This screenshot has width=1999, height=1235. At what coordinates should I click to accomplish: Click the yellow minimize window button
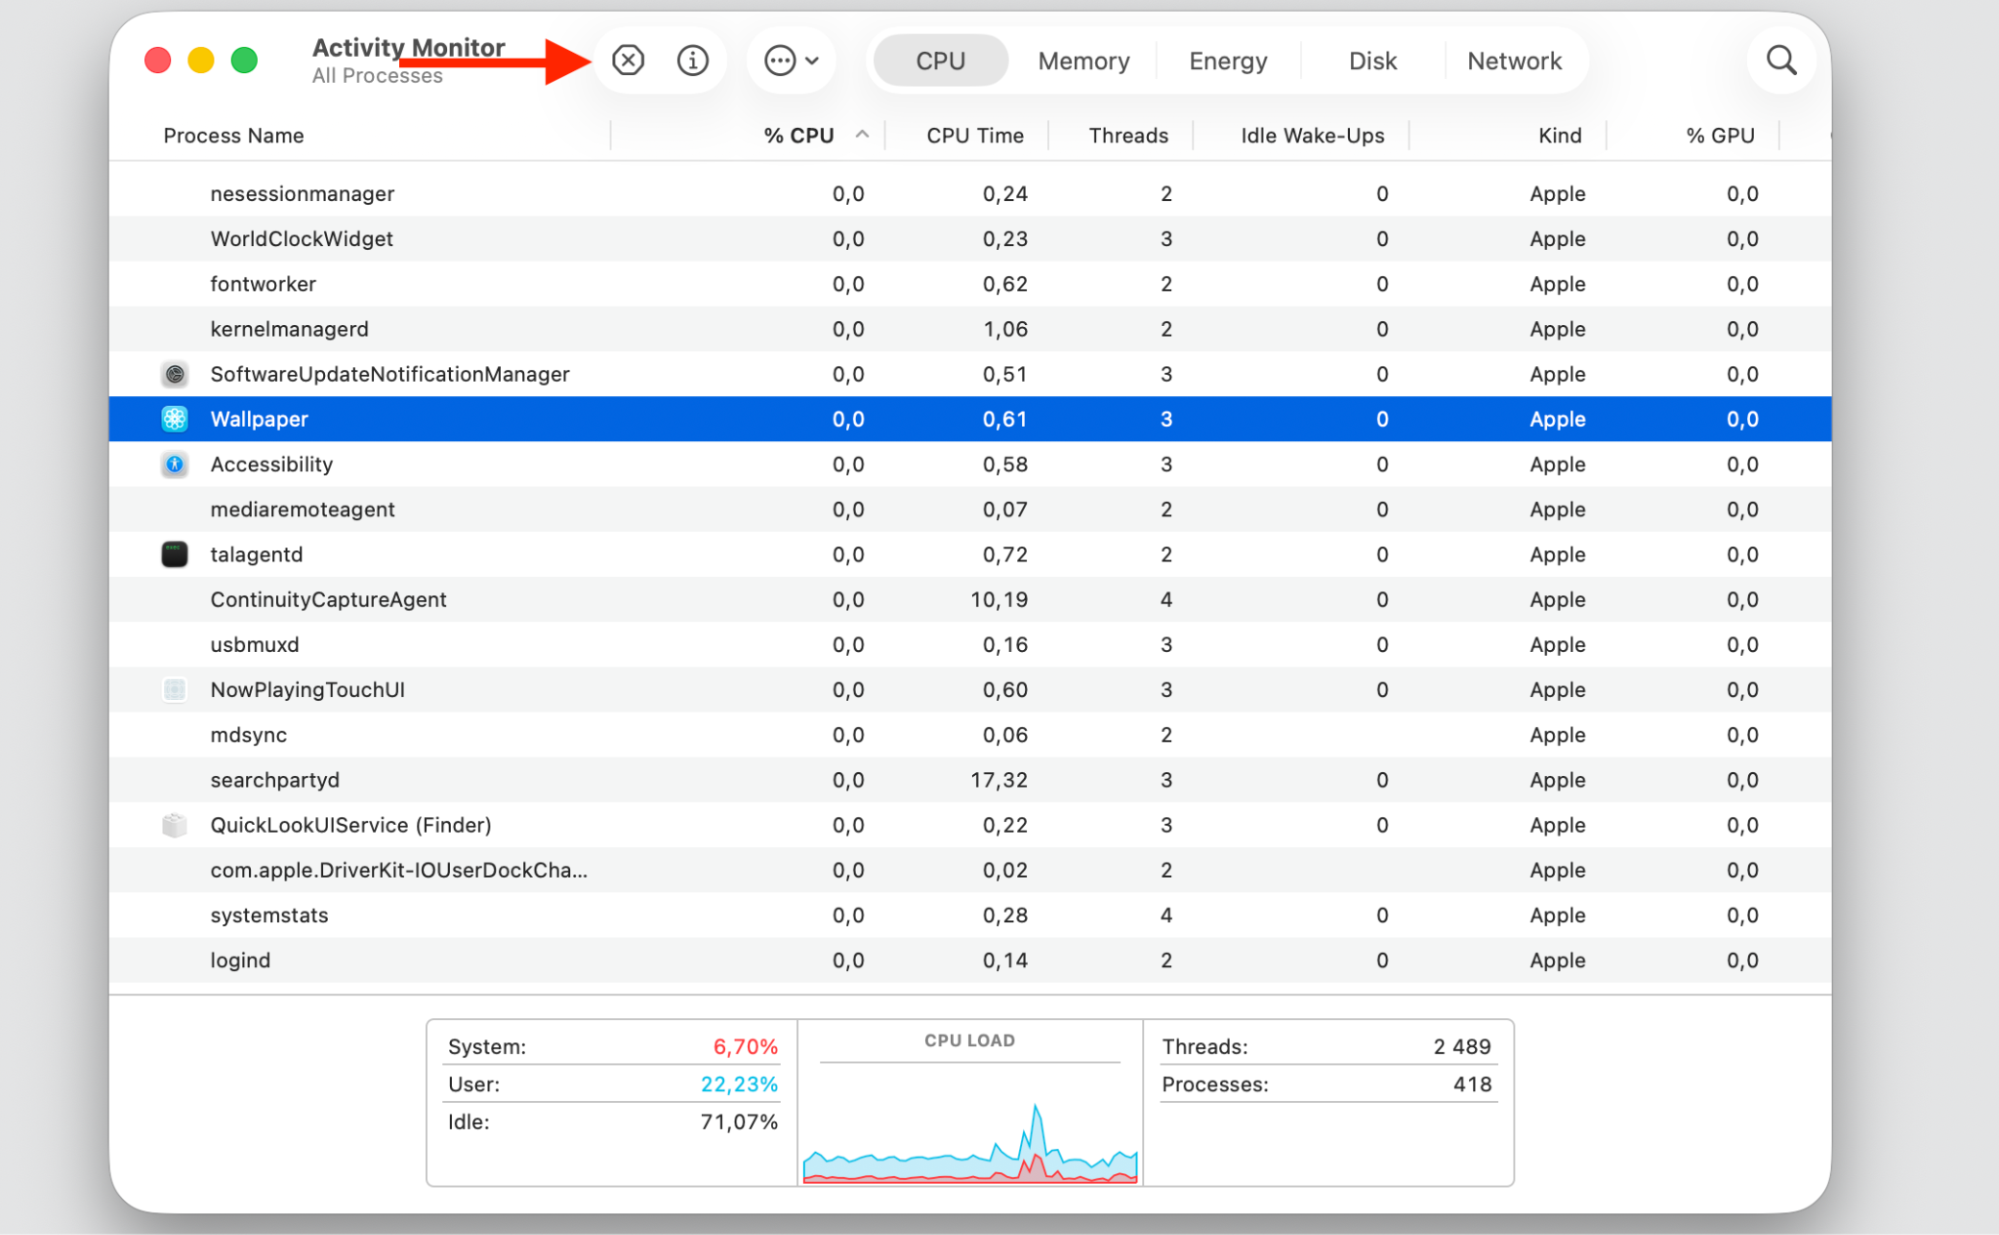(x=201, y=61)
